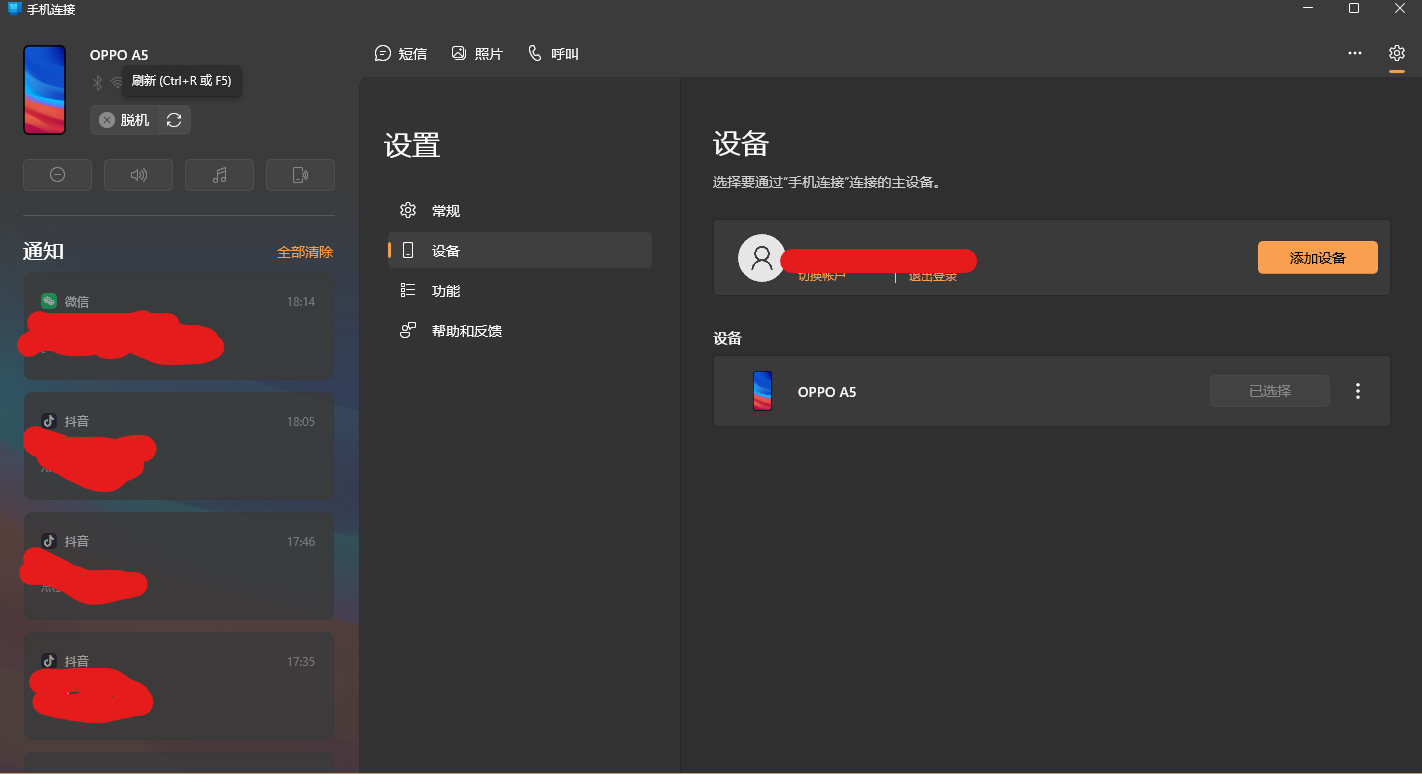Click the Bluetooth status icon
Image resolution: width=1422 pixels, height=774 pixels.
pyautogui.click(x=98, y=82)
